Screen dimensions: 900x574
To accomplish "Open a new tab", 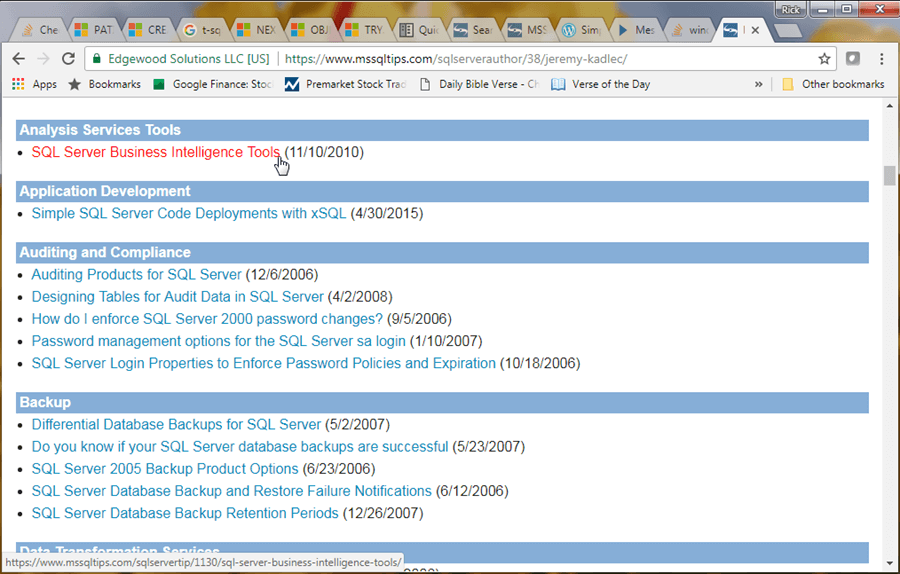I will click(788, 30).
